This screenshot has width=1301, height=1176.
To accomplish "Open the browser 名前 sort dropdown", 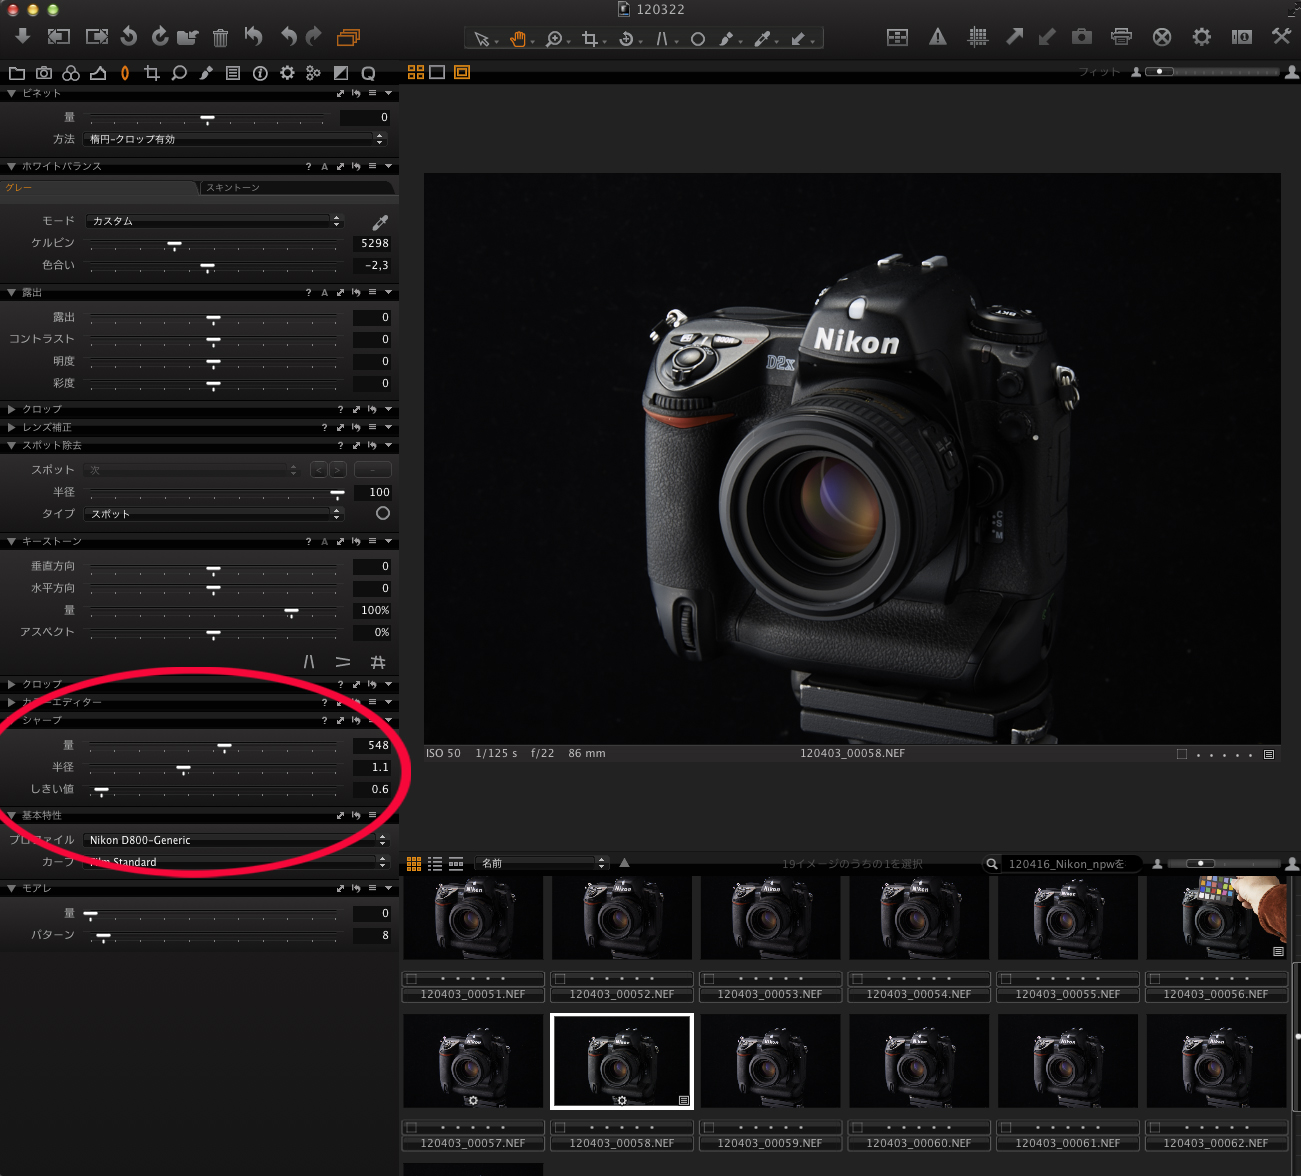I will [x=542, y=863].
